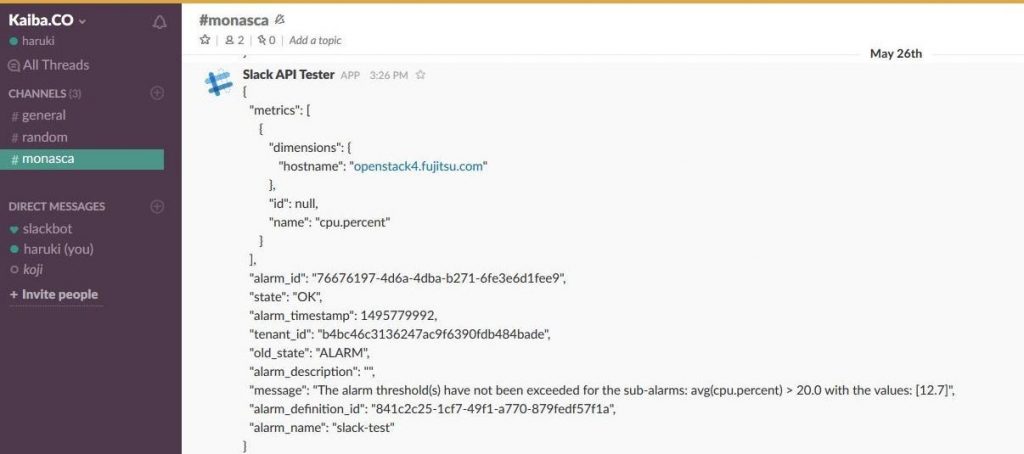Viewport: 1024px width, 454px height.
Task: Open direct message with koji
Action: tap(27, 269)
